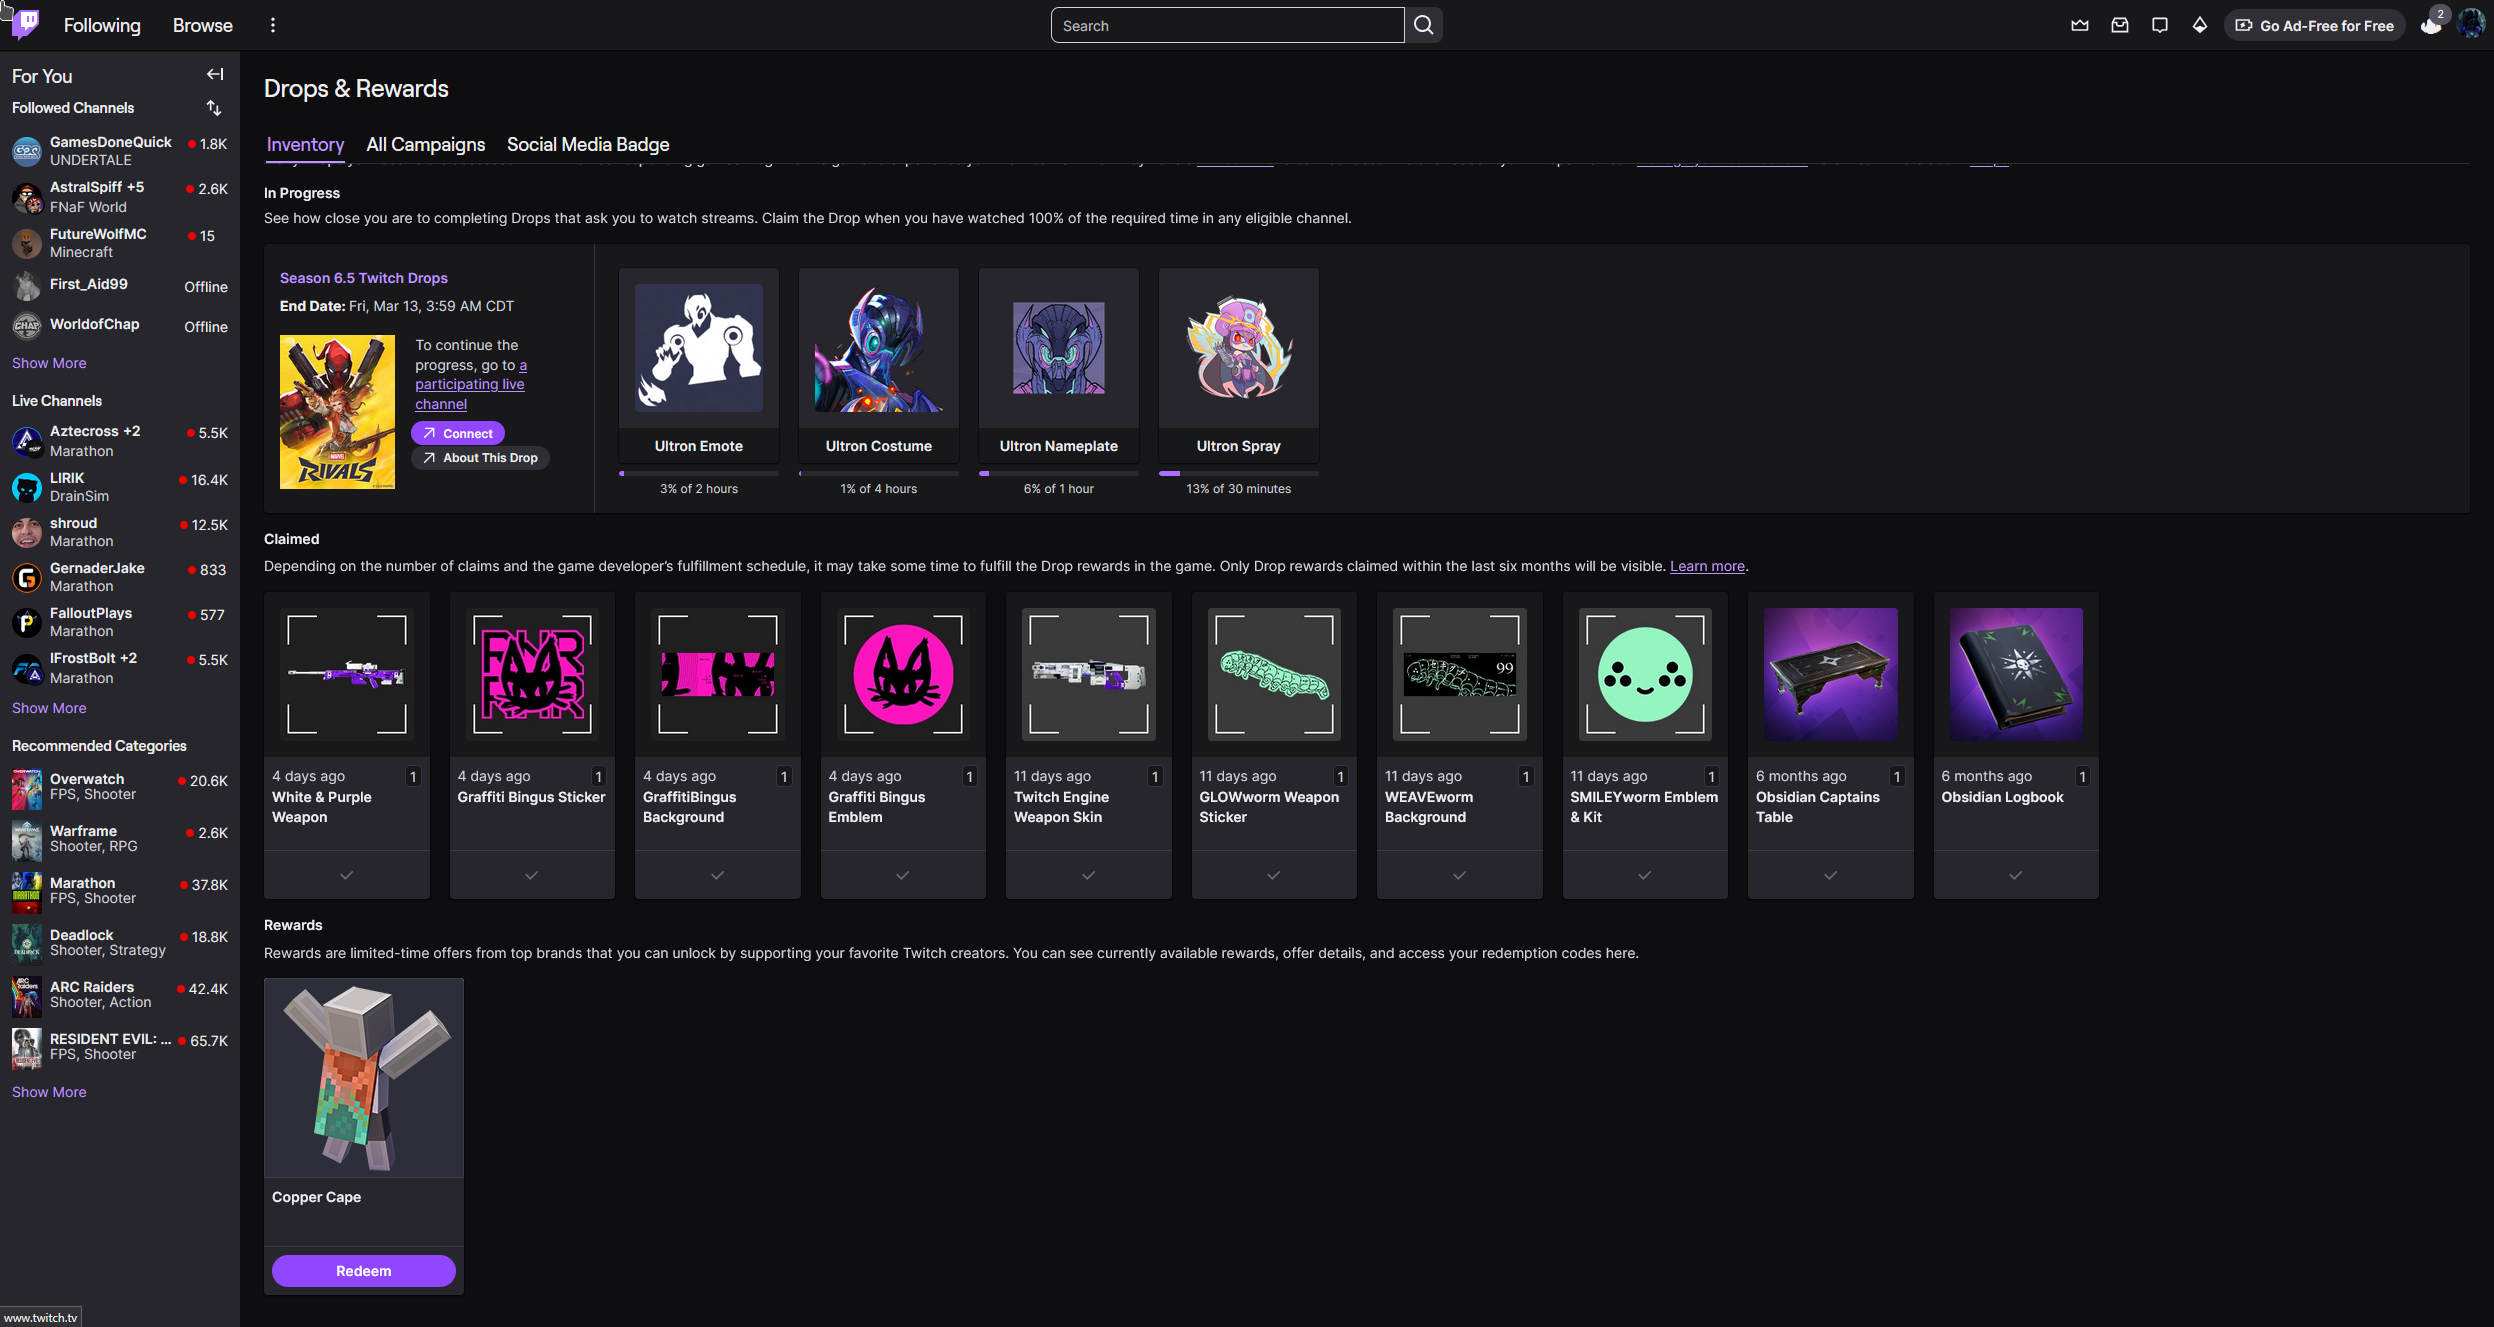Open the Social Media Badge tab
Image resolution: width=2494 pixels, height=1327 pixels.
[x=587, y=145]
